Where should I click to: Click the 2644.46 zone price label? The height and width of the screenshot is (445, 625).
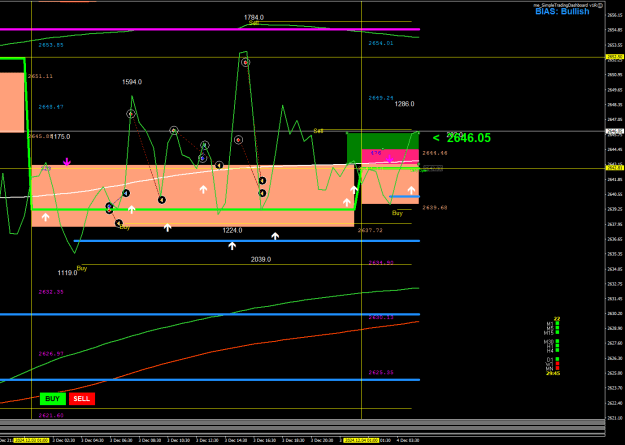pyautogui.click(x=435, y=153)
